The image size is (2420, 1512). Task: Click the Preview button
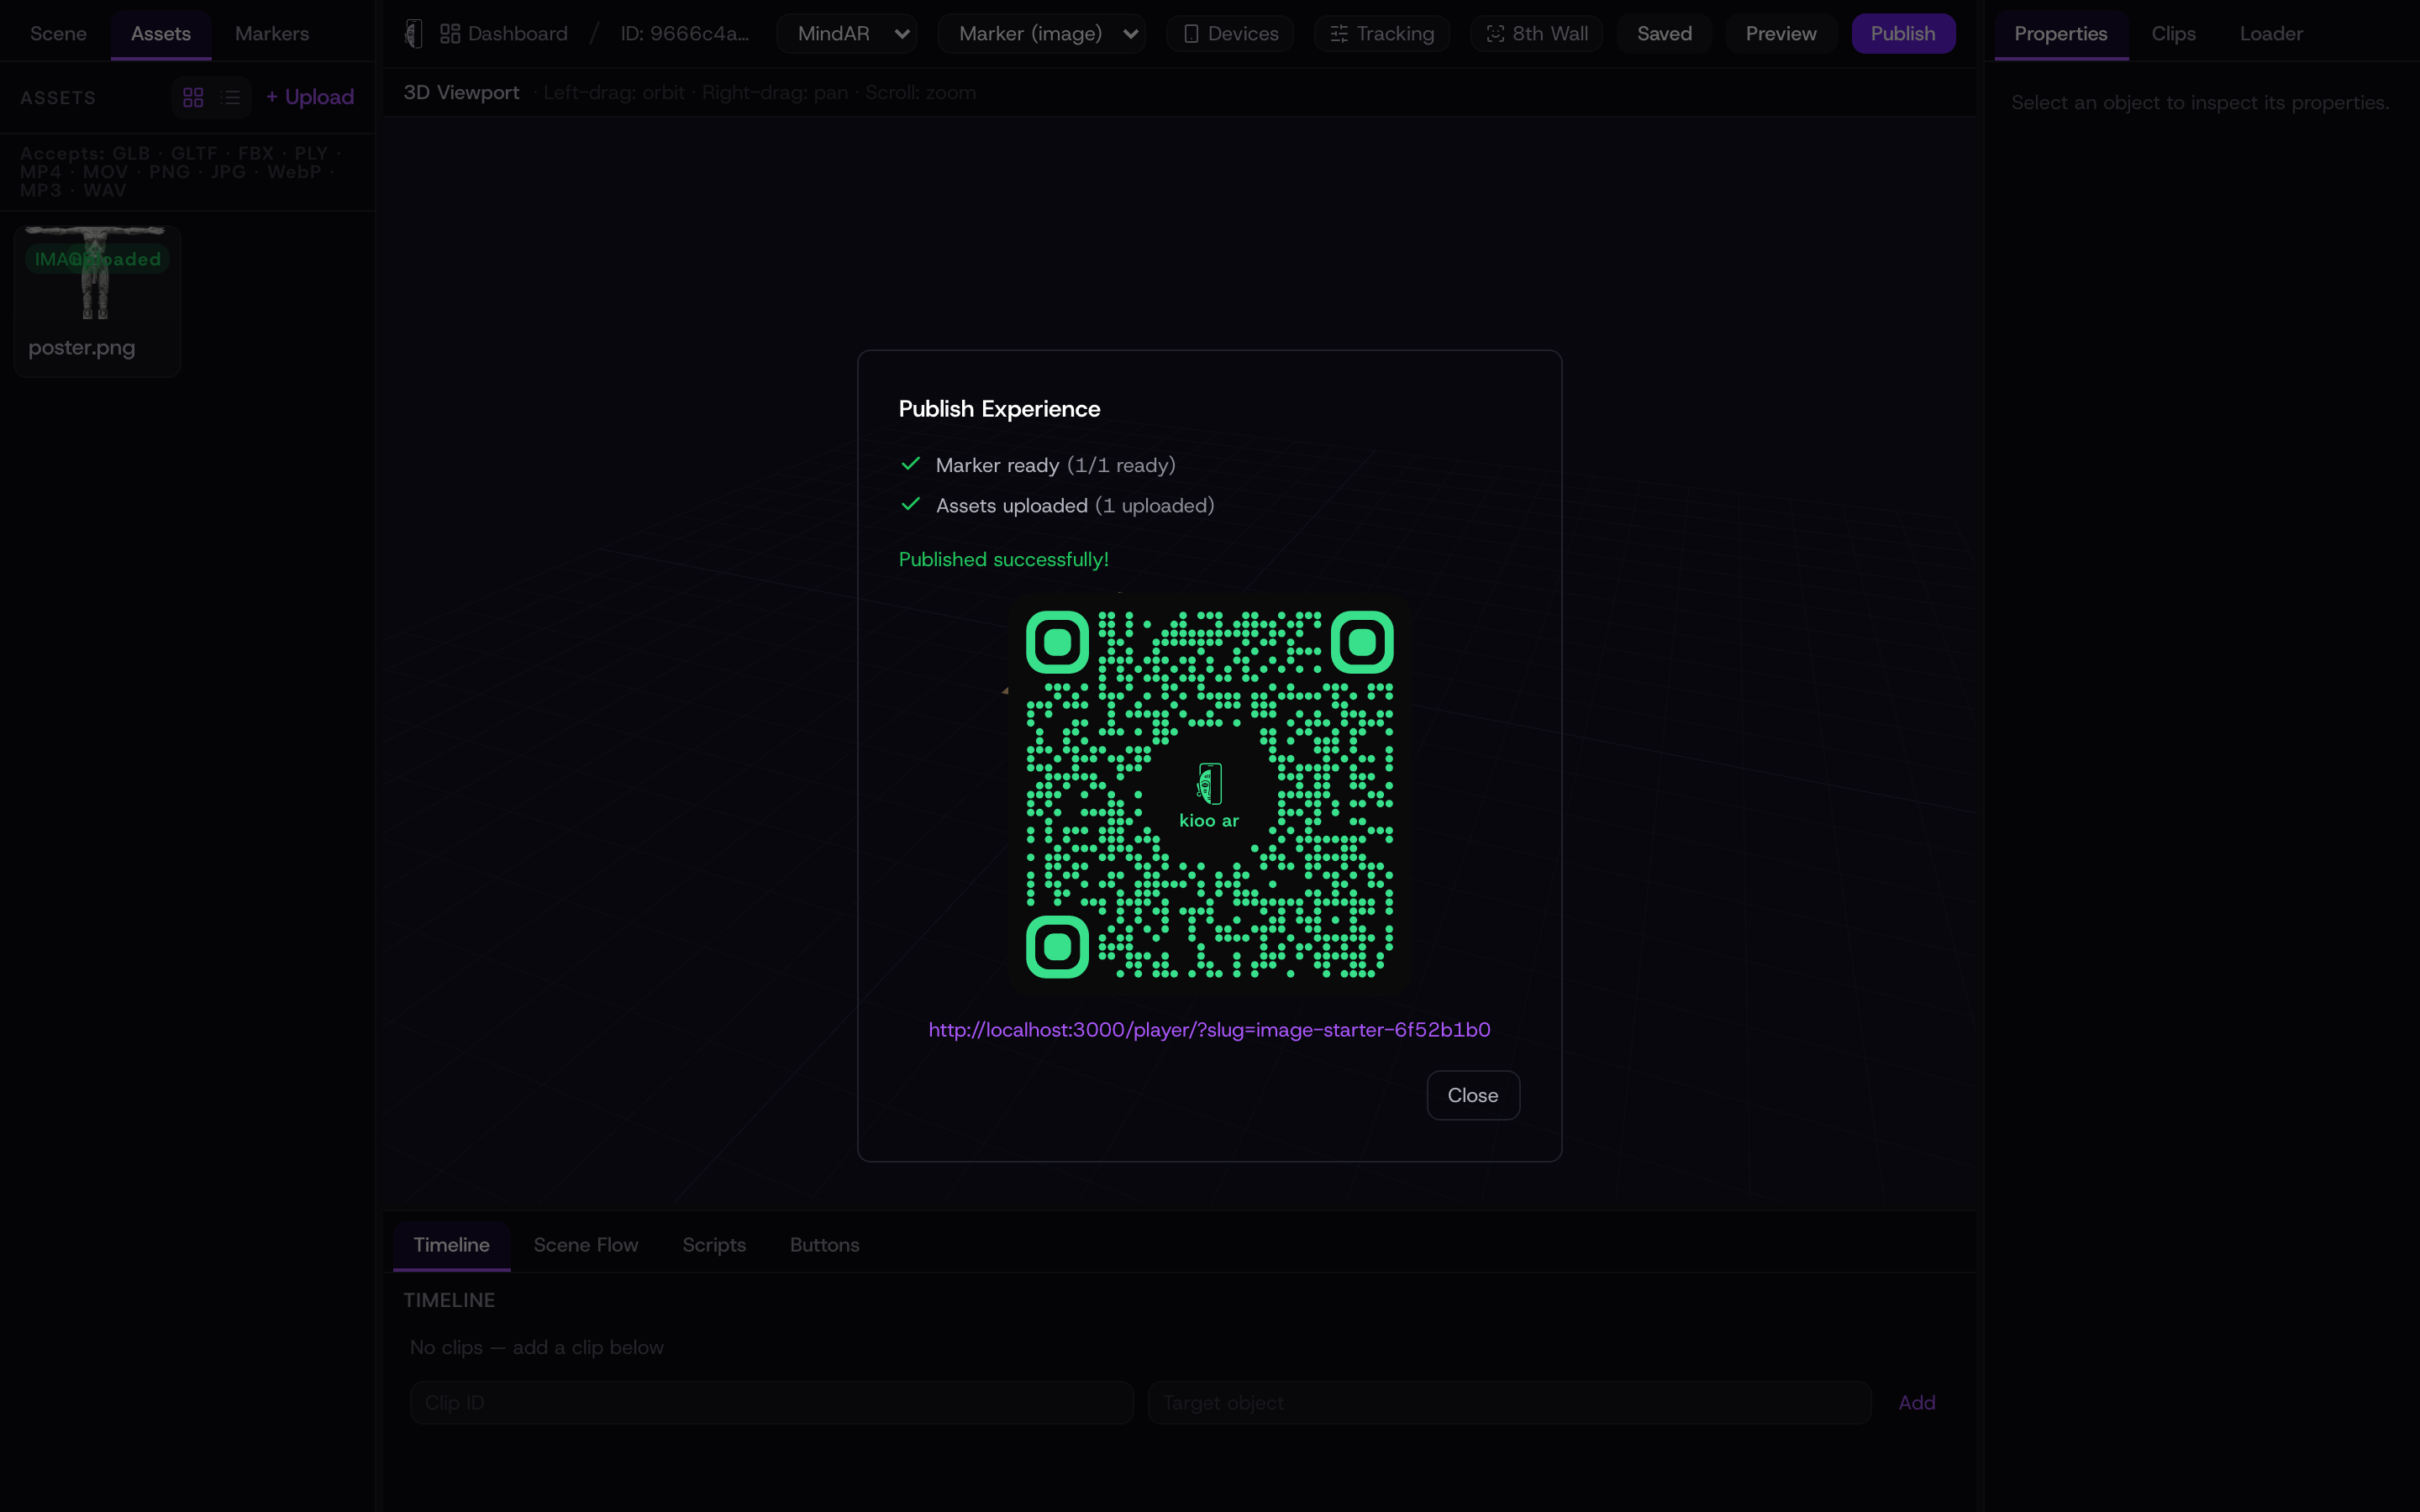(x=1781, y=34)
